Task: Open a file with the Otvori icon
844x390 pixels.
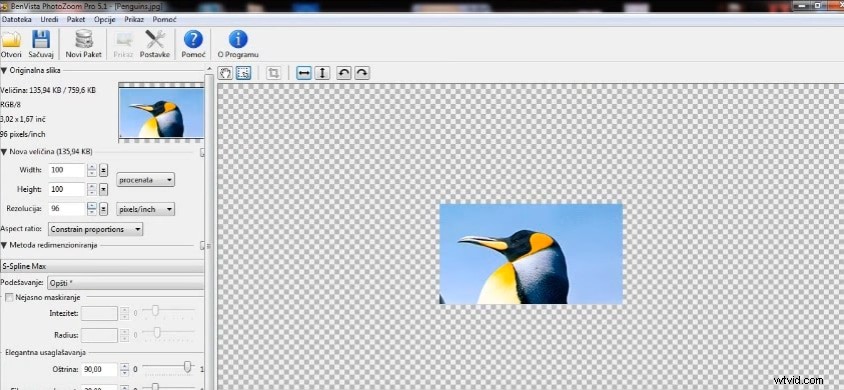Action: point(10,44)
